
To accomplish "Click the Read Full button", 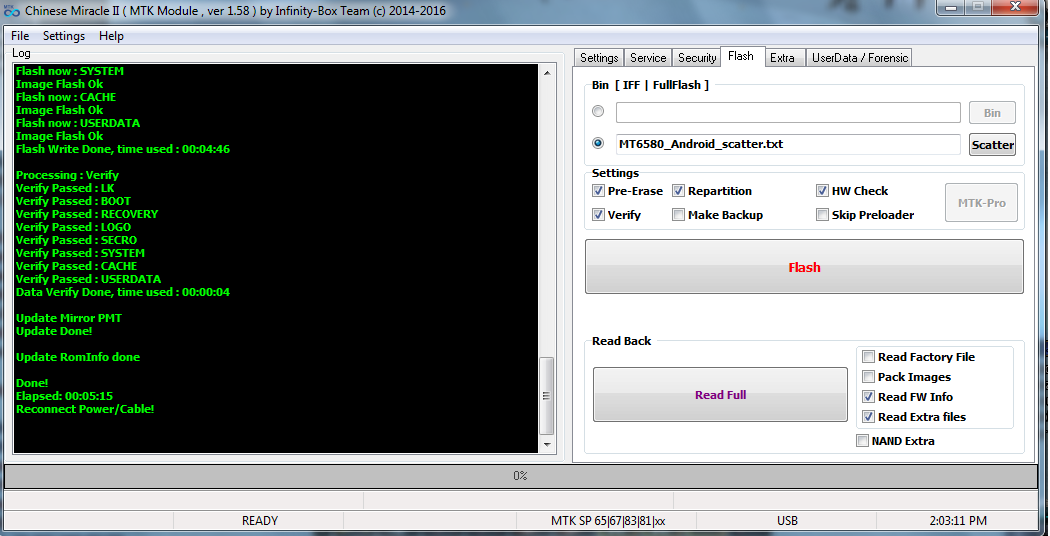I will [x=720, y=395].
